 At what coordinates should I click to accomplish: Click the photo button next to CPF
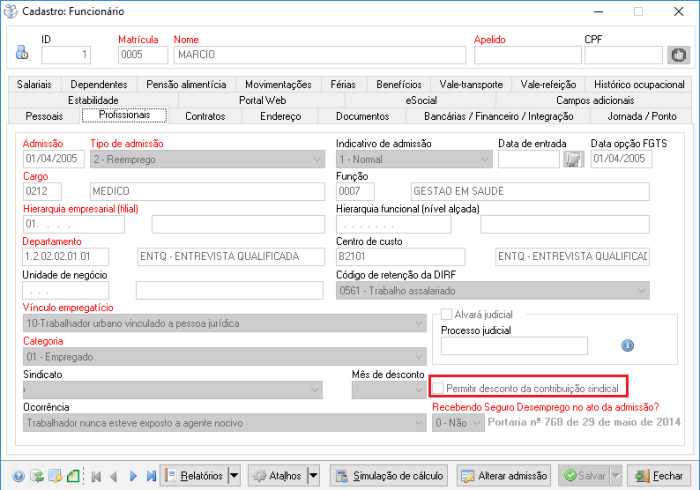678,55
